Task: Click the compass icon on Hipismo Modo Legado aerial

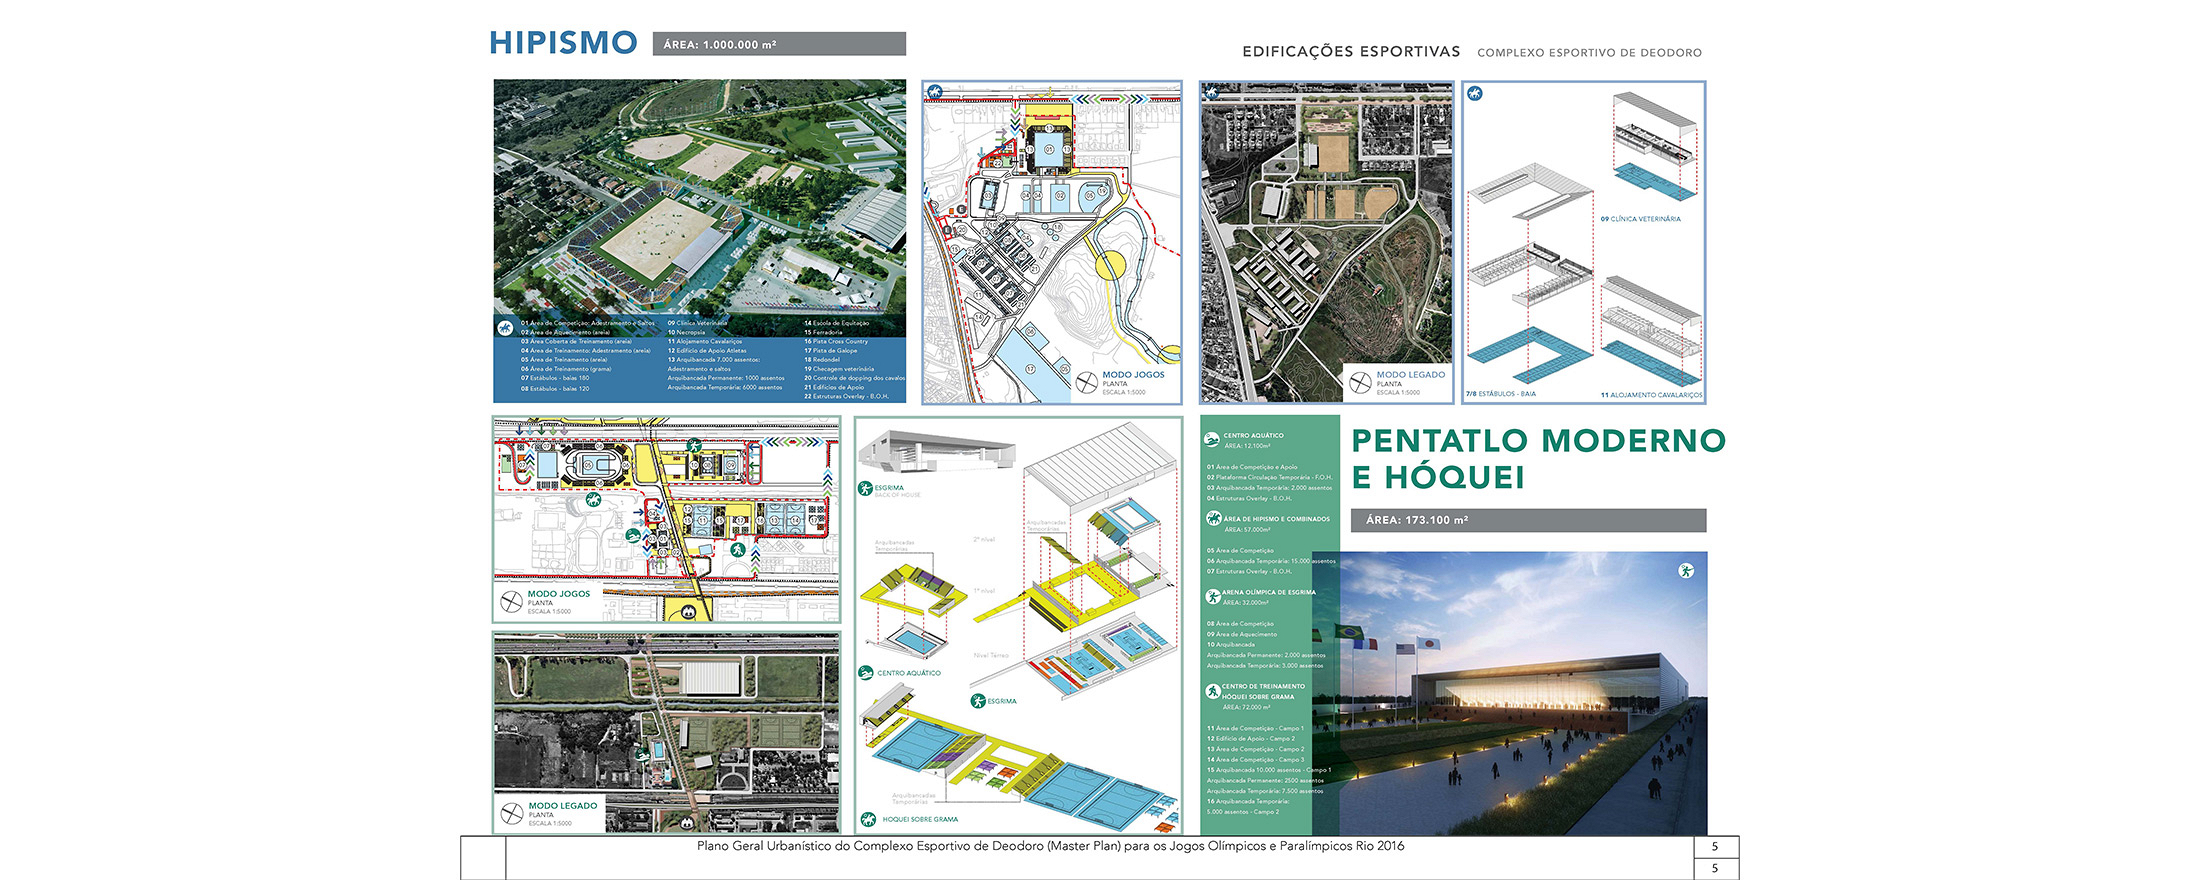Action: 1360,382
